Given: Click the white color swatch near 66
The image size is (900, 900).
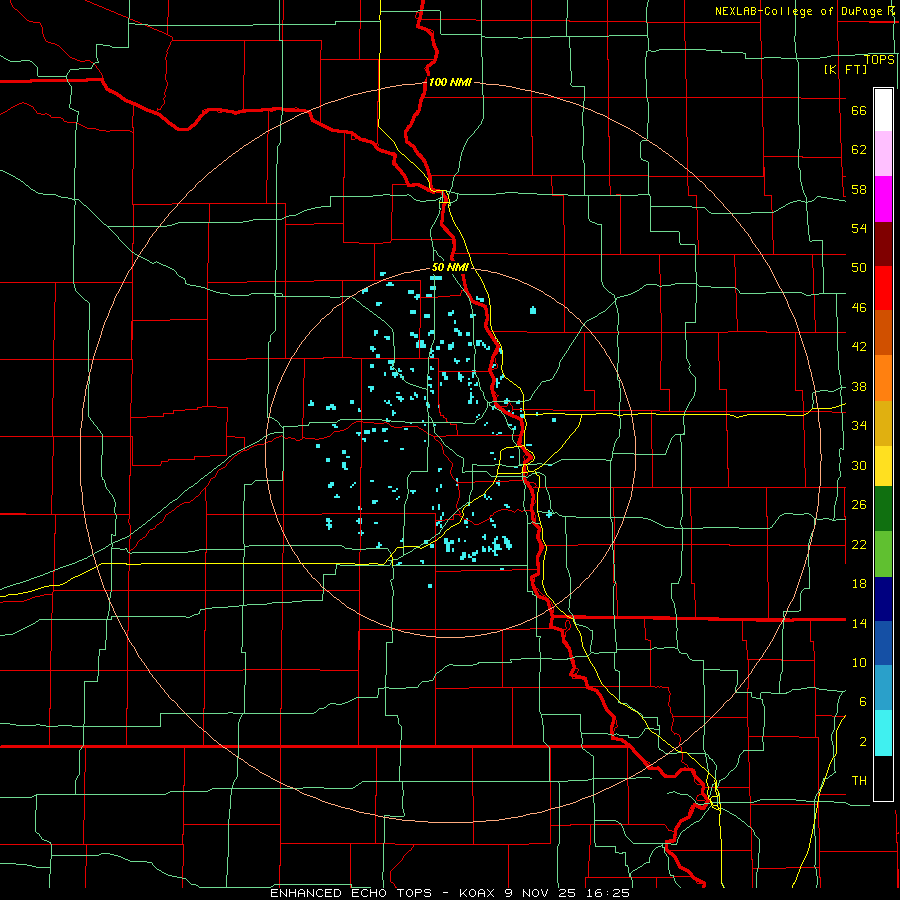Looking at the screenshot, I should (x=883, y=110).
